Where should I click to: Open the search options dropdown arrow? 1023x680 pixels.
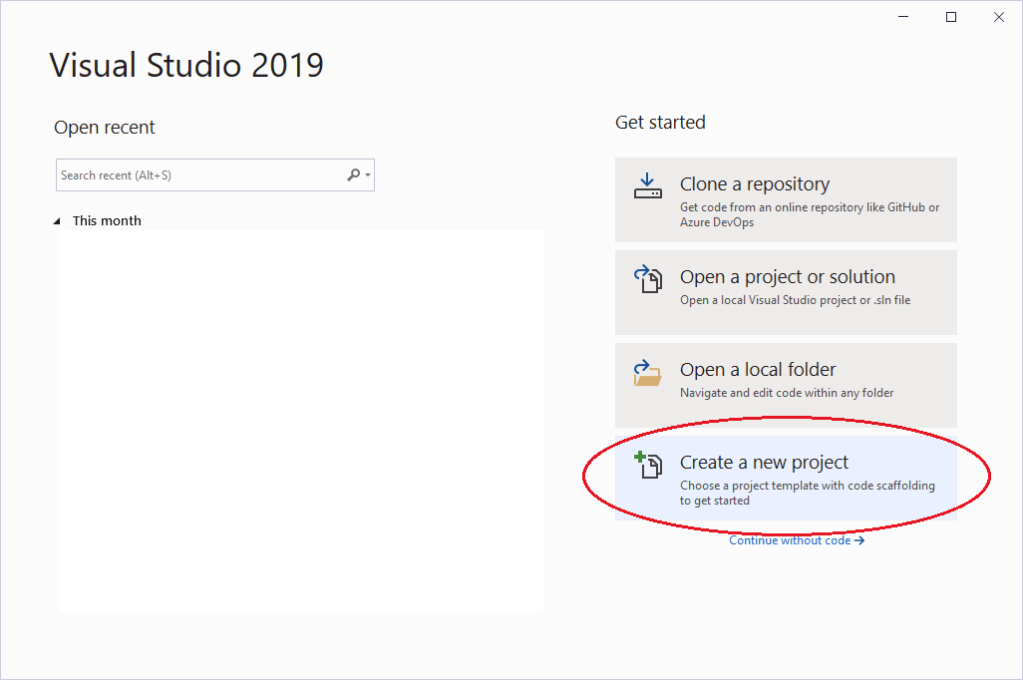[x=369, y=176]
